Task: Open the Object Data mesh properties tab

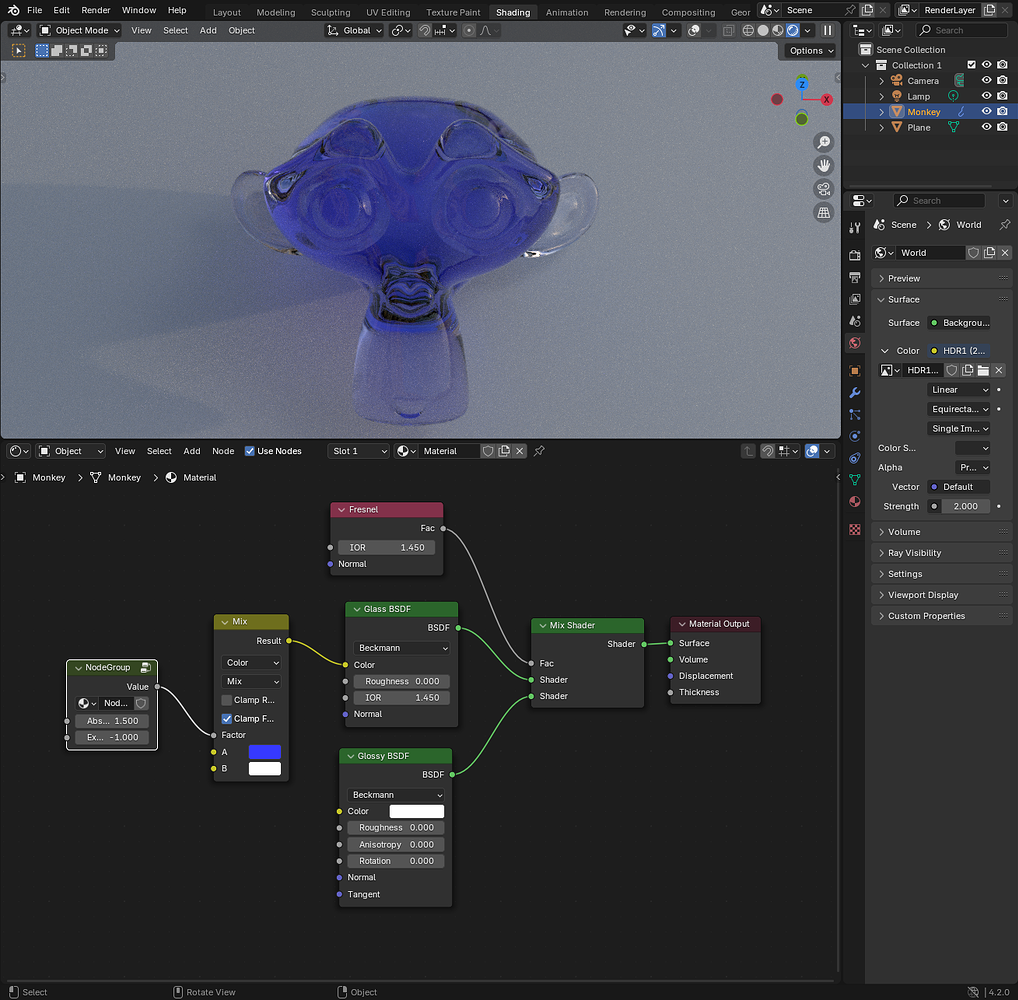Action: (x=854, y=480)
